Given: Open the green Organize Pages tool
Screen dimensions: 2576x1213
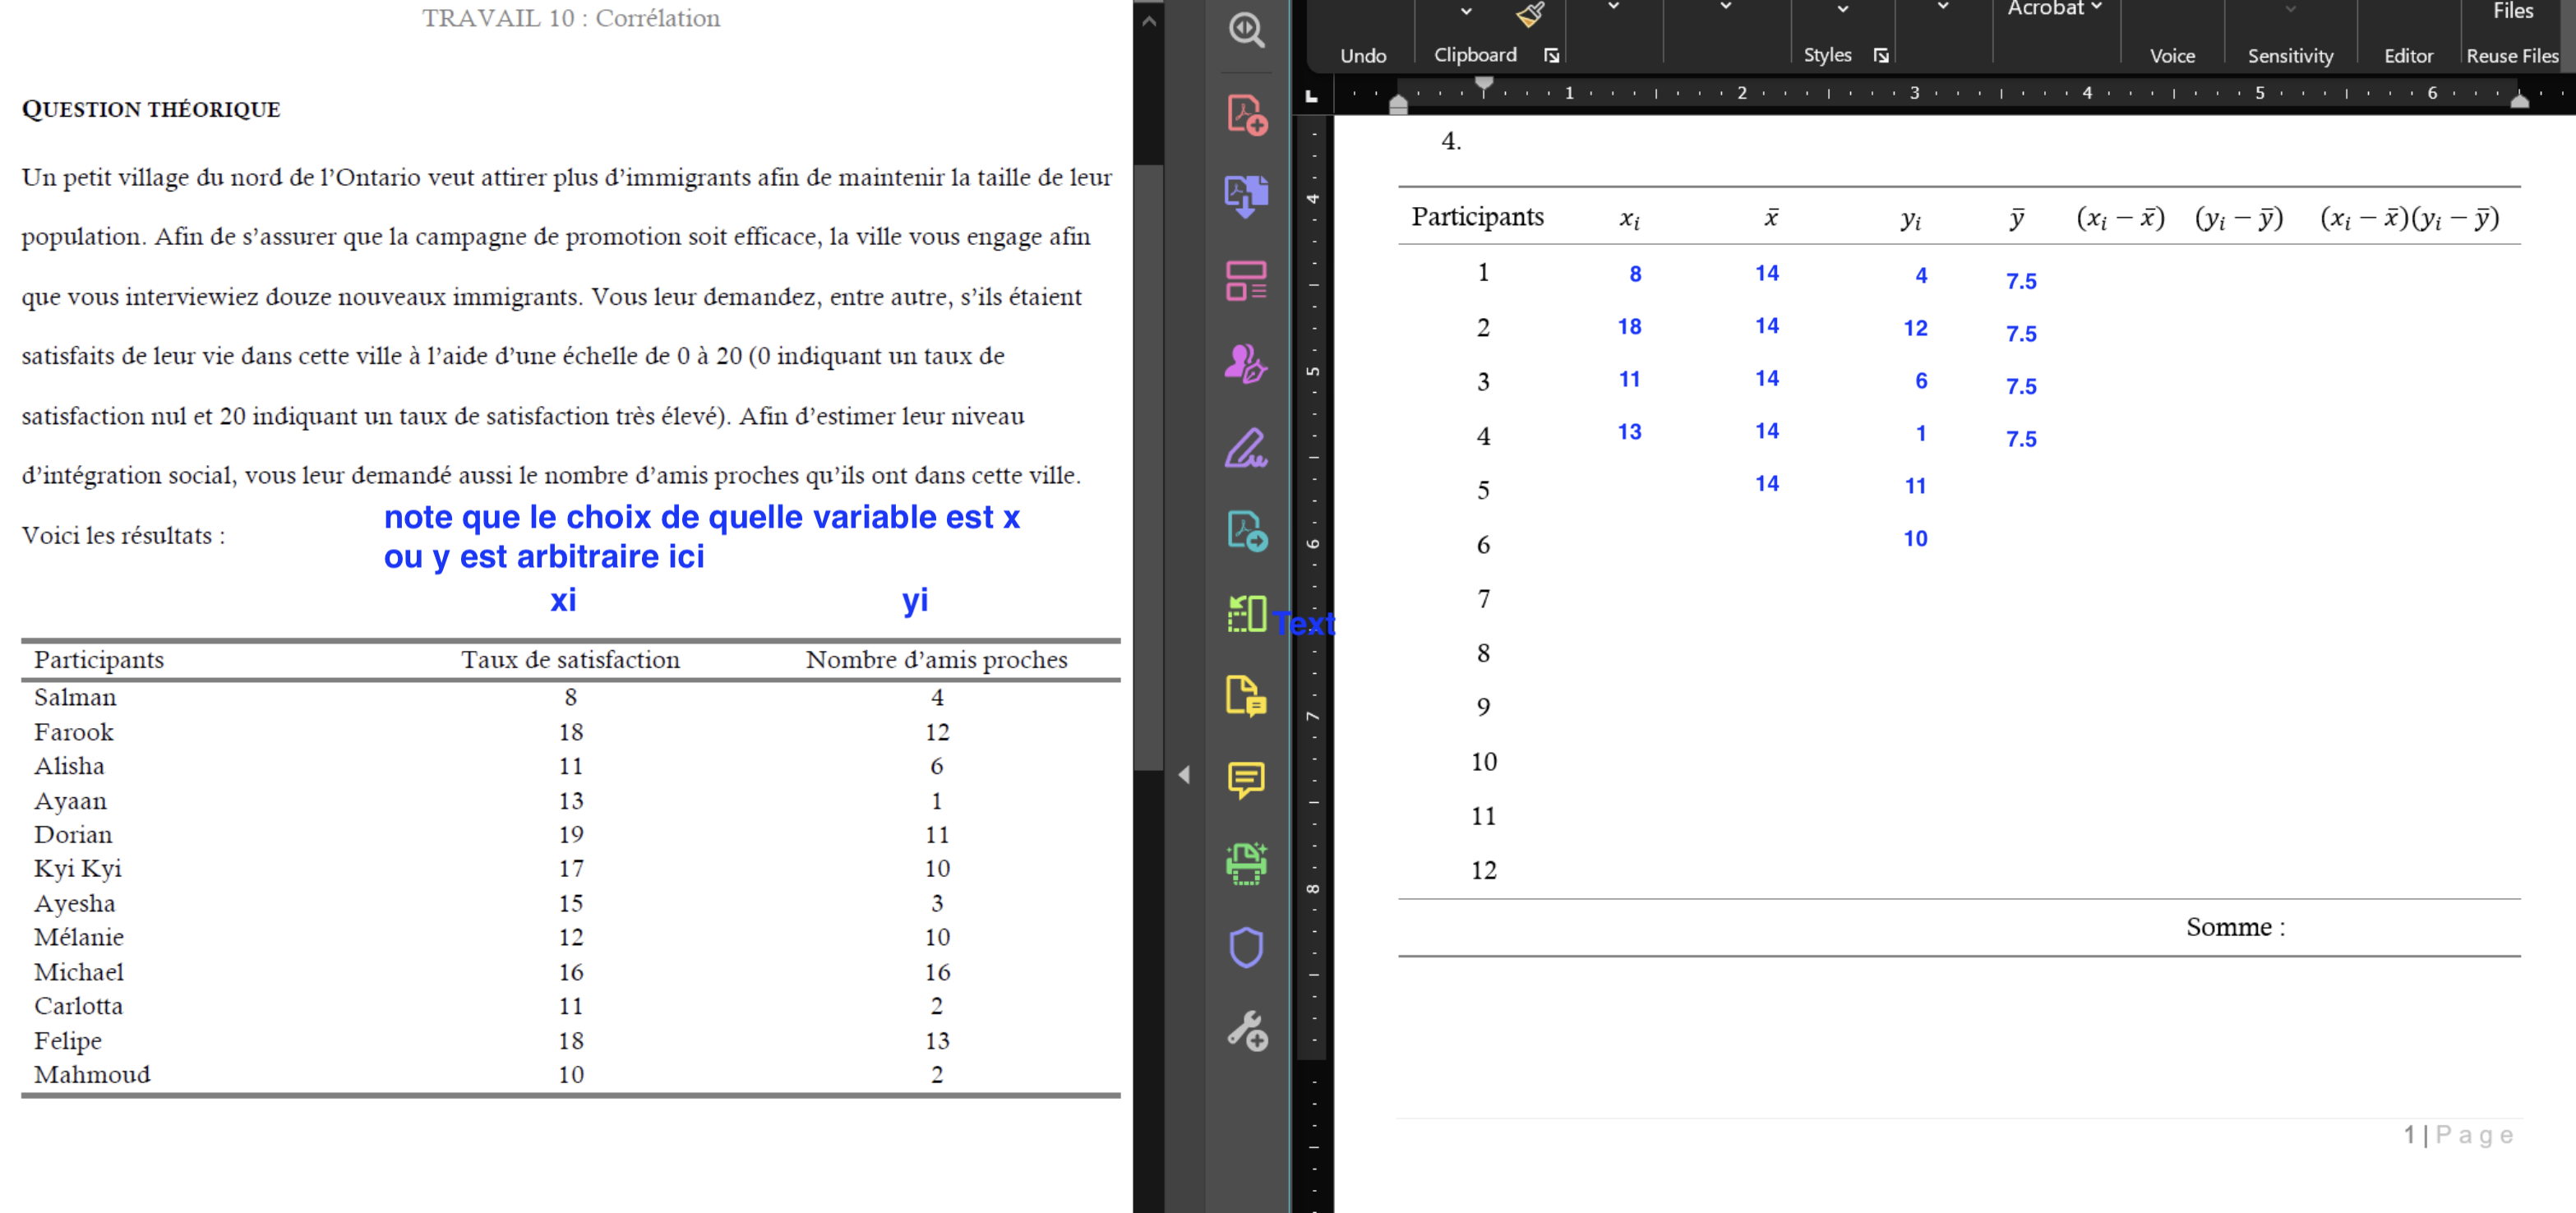Looking at the screenshot, I should click(1246, 614).
